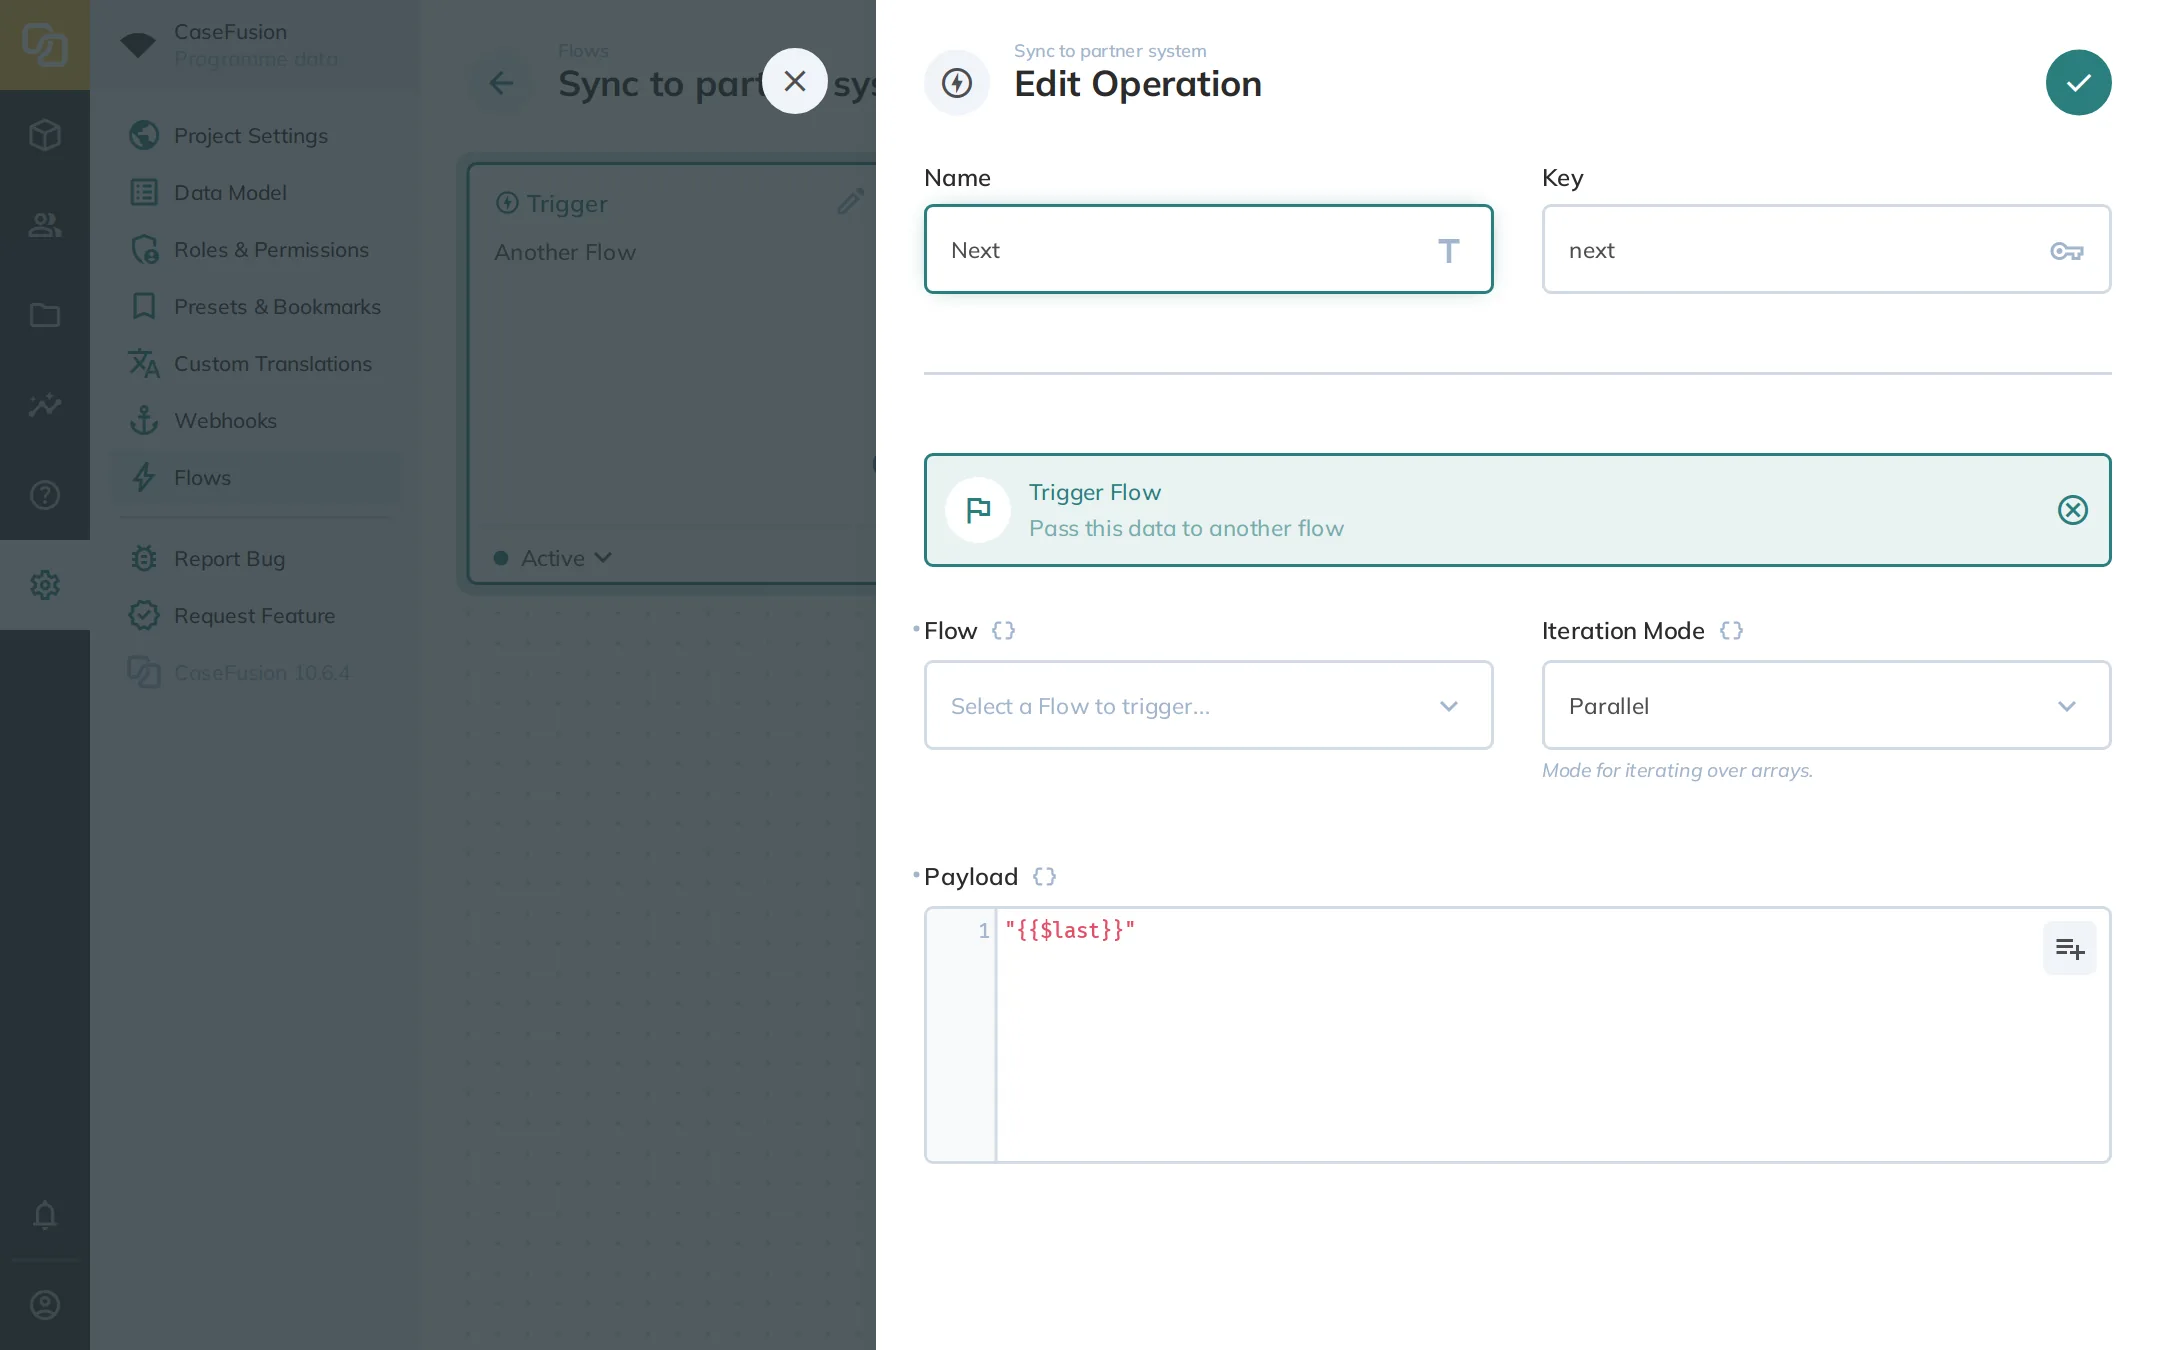
Task: Click the operation bolt icon in header
Action: pos(957,83)
